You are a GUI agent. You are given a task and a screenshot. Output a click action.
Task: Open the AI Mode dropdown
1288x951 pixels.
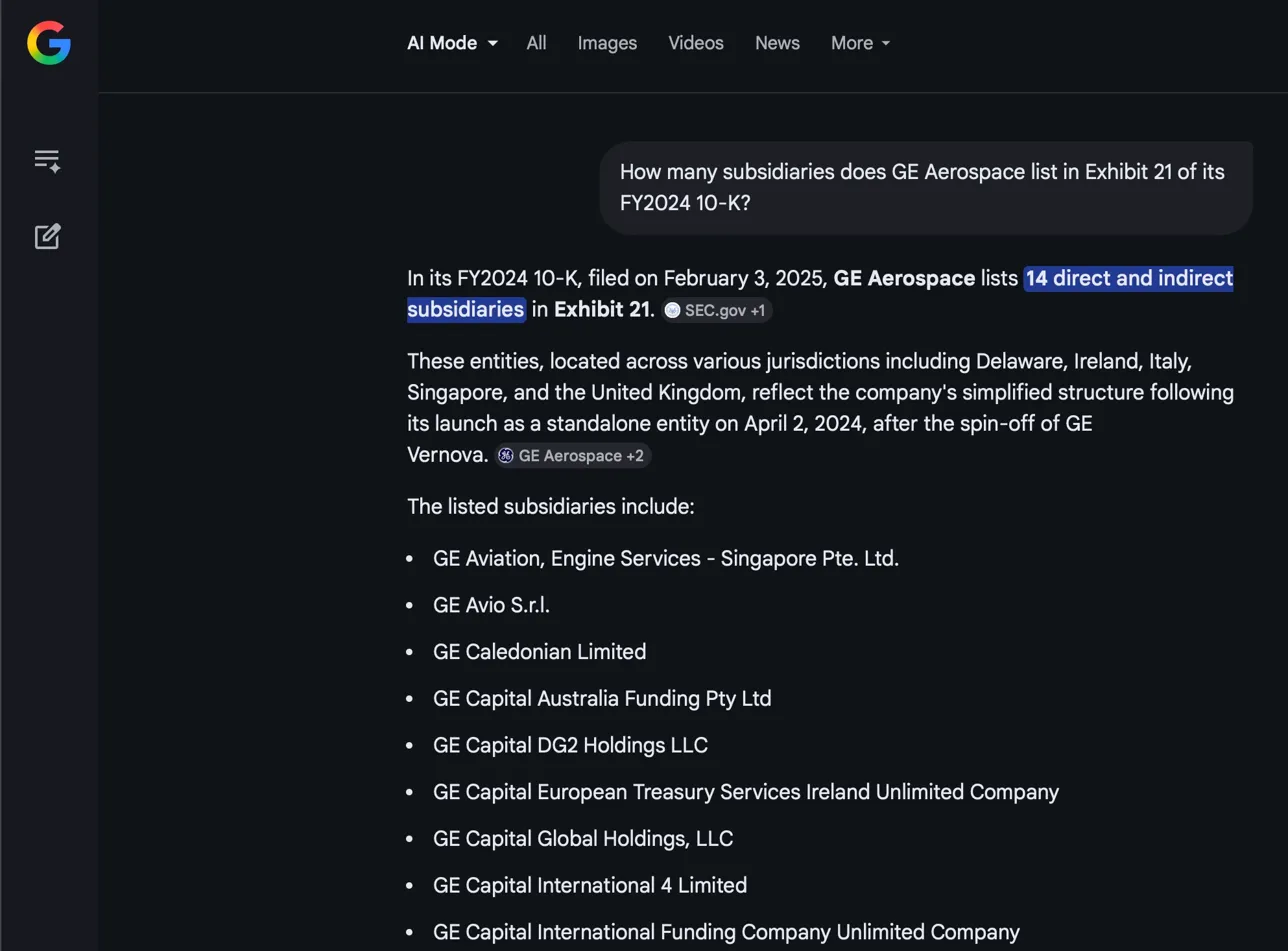point(452,43)
